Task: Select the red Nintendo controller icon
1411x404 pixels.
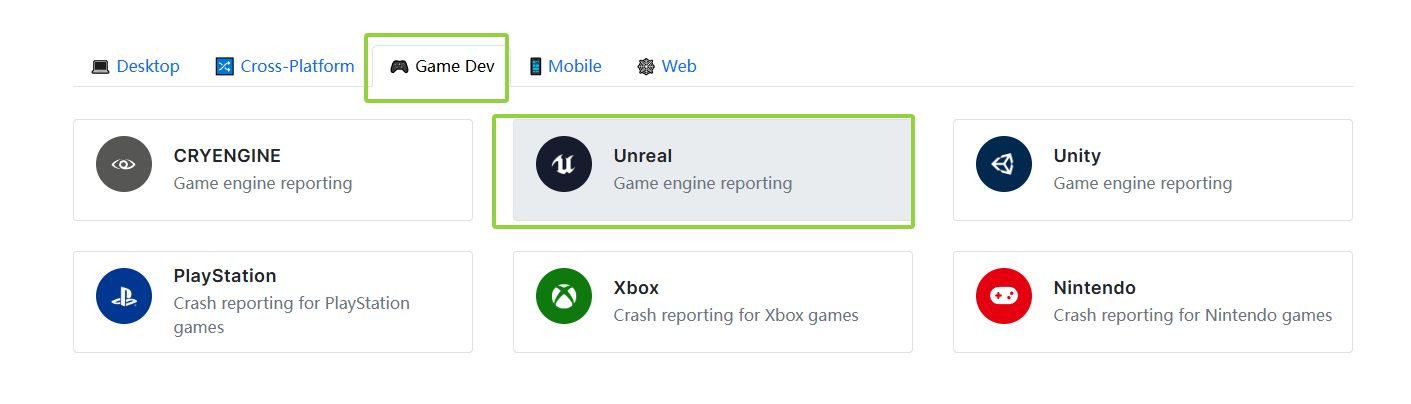Action: [1004, 296]
